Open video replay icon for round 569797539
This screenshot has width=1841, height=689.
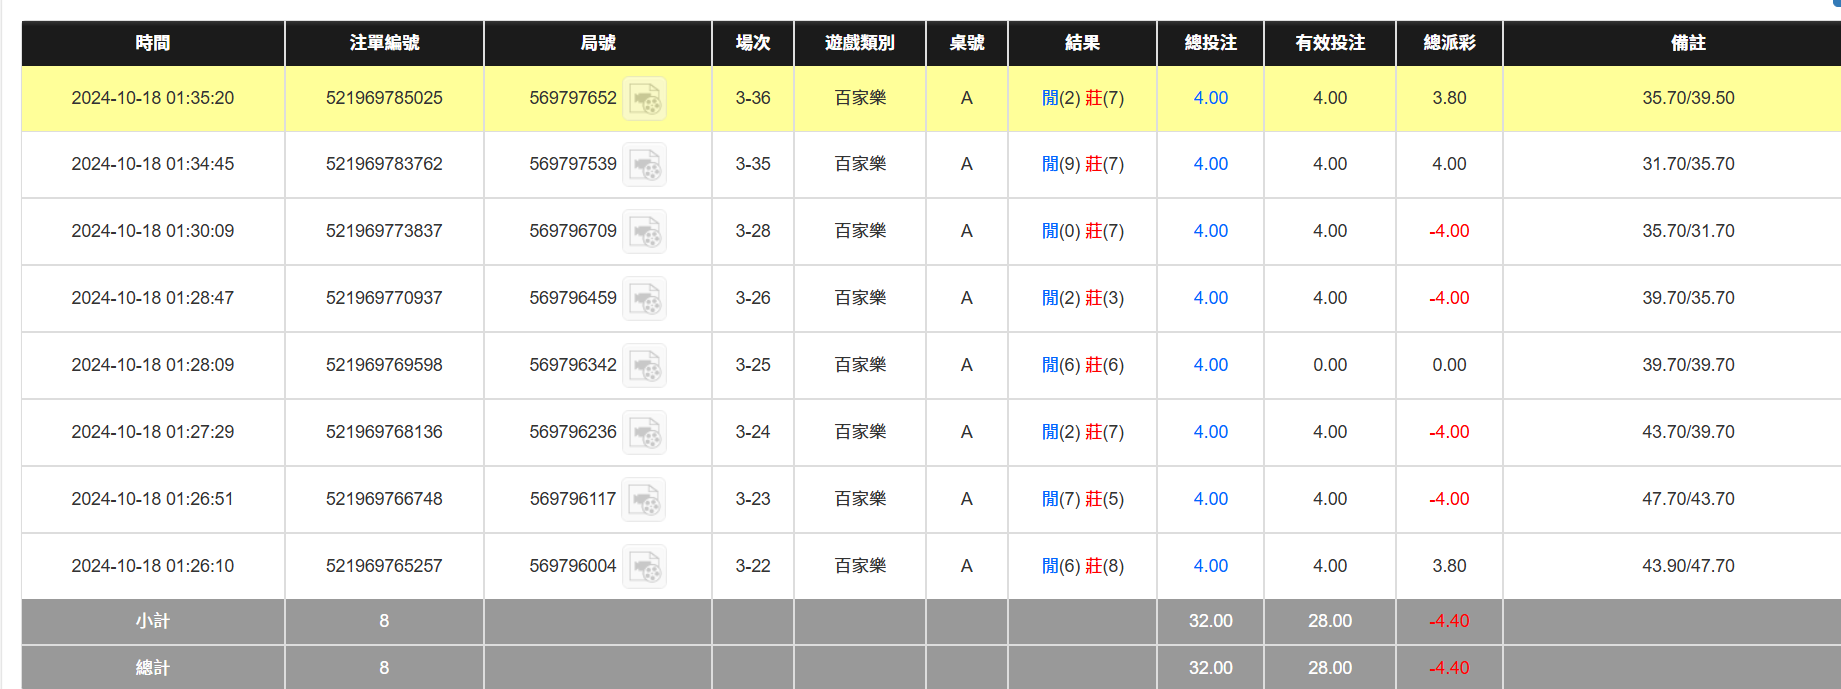tap(644, 165)
